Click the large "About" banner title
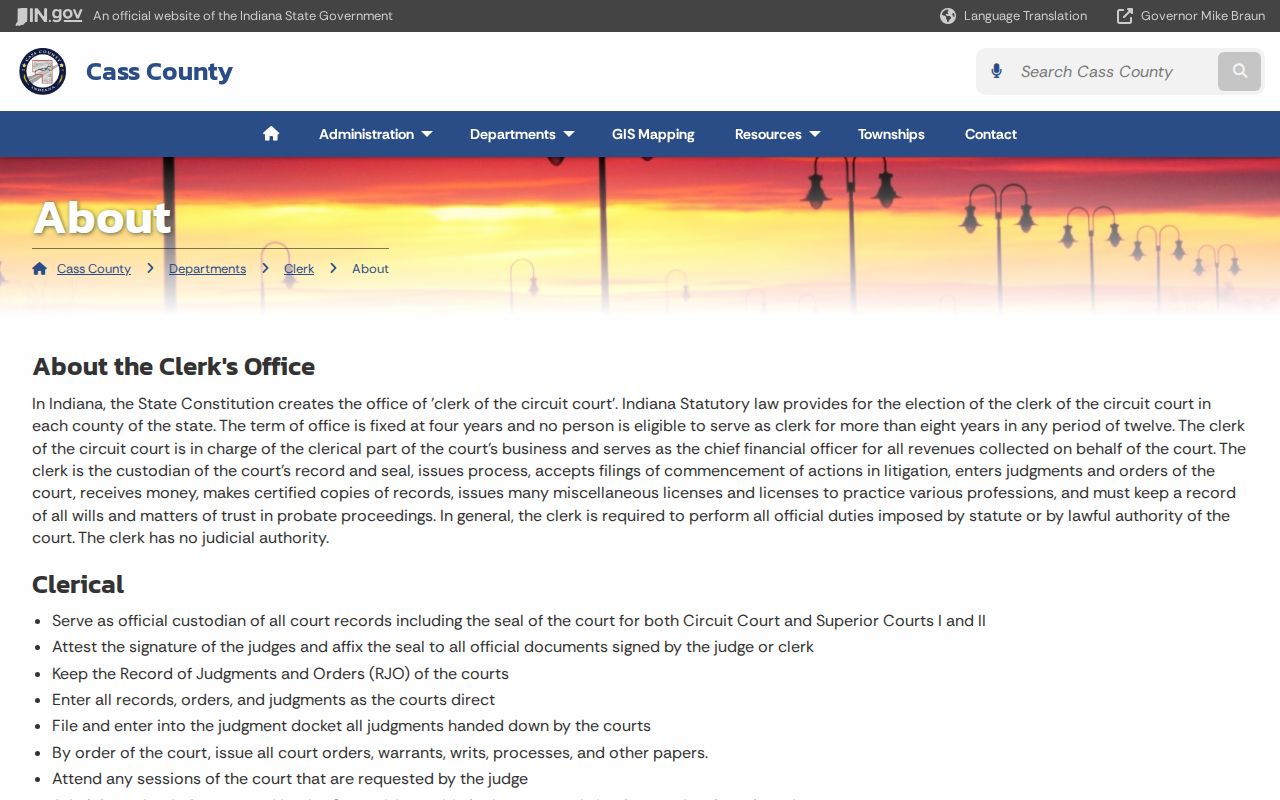The height and width of the screenshot is (800, 1280). 102,218
